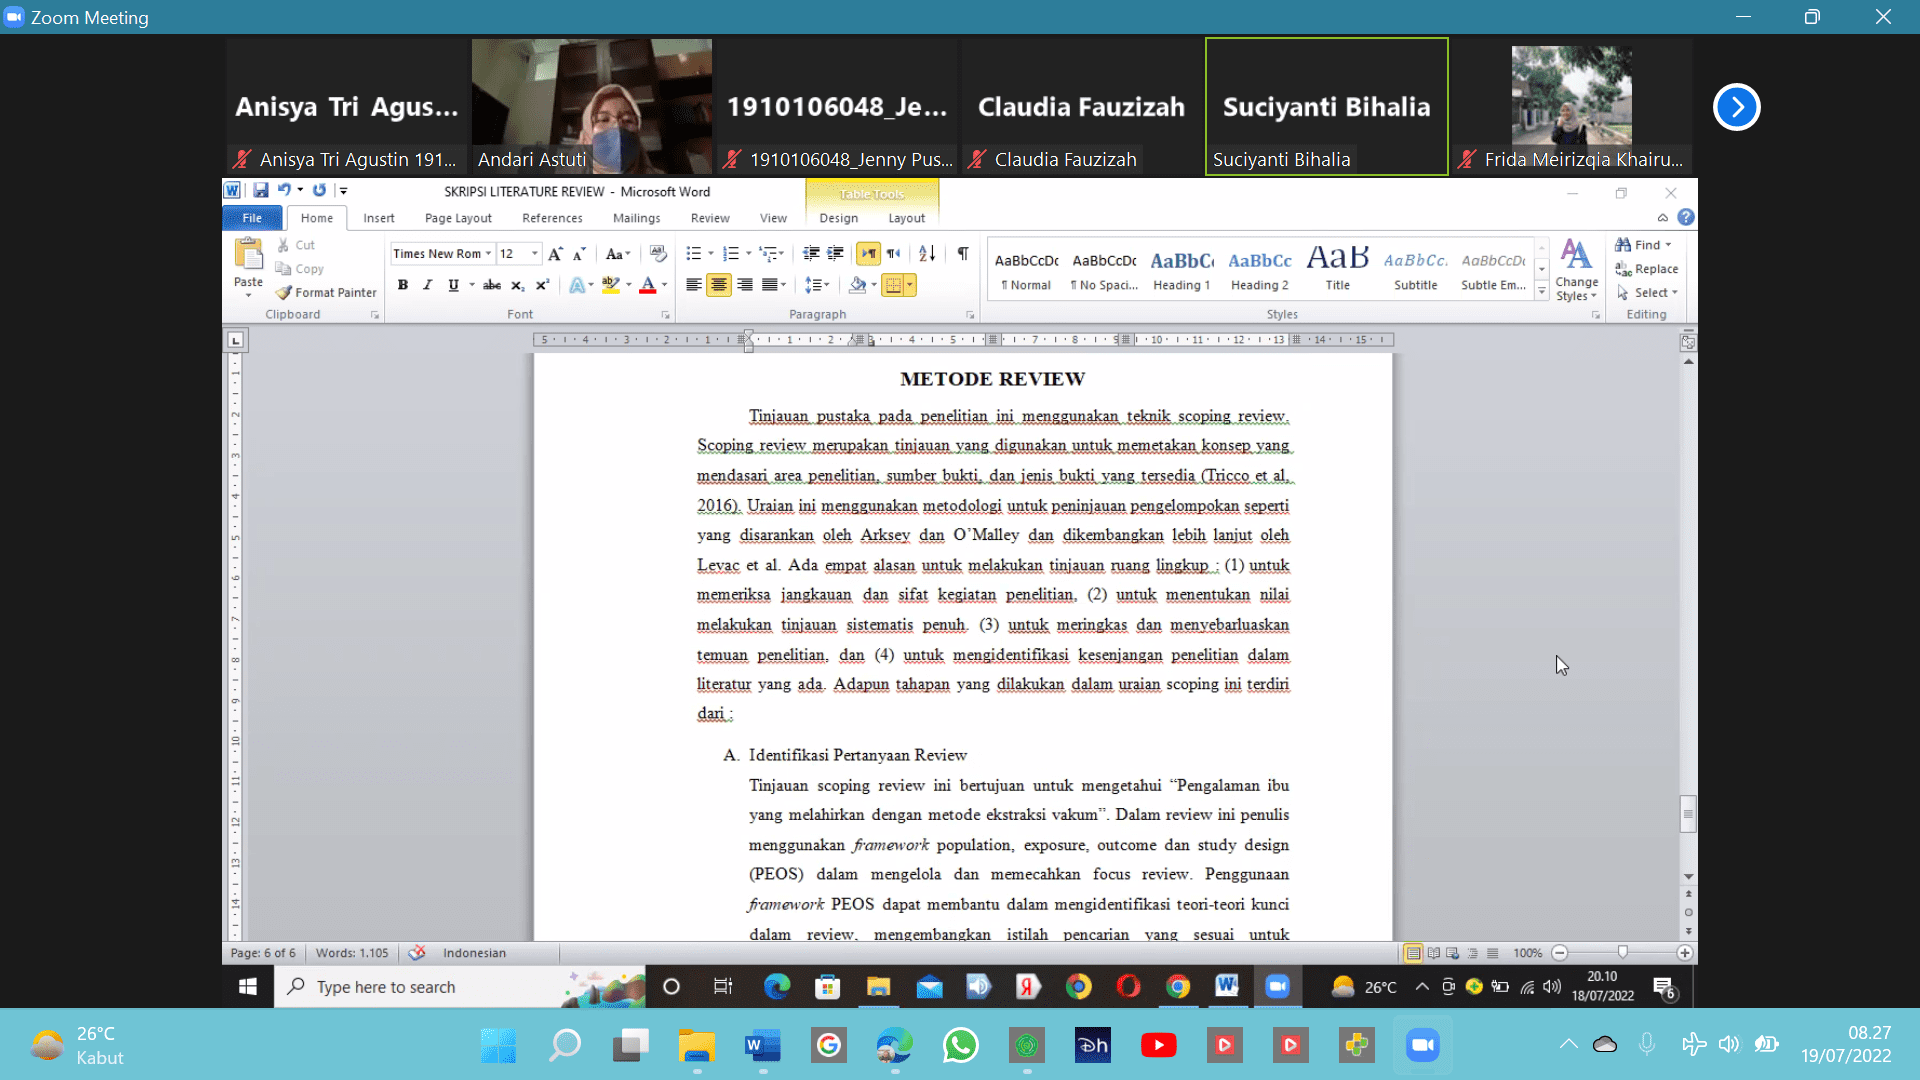Click the Redo icon in Quick Access toolbar
Image resolution: width=1920 pixels, height=1080 pixels.
pyautogui.click(x=319, y=190)
